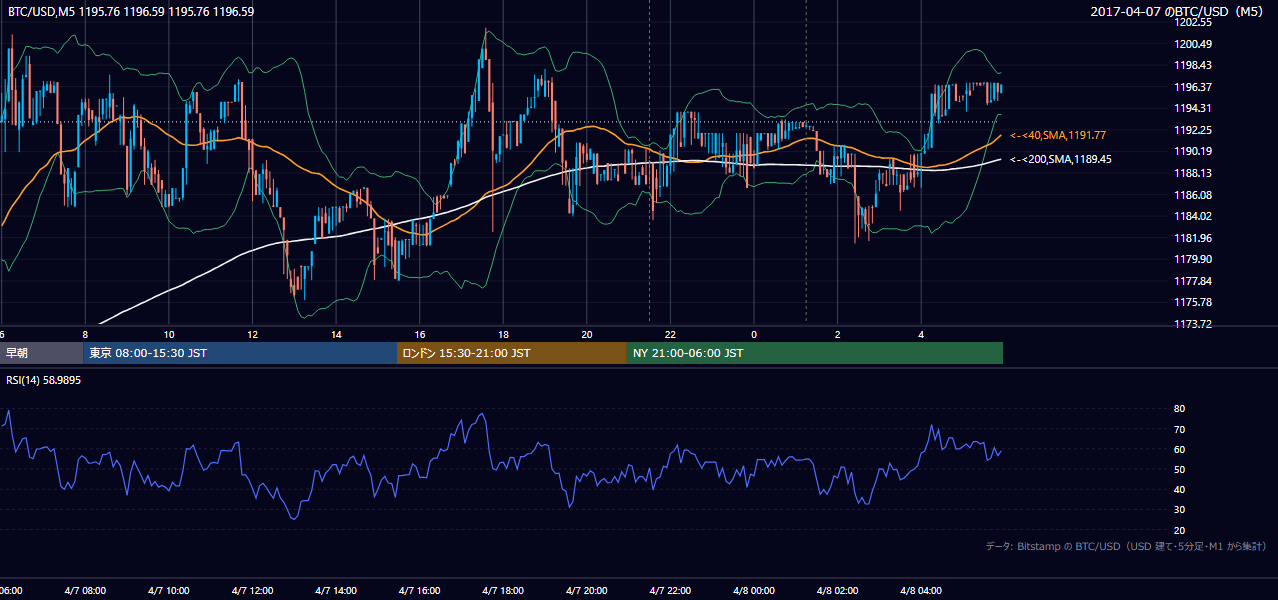The width and height of the screenshot is (1278, 600).
Task: Click the 4/7 14:00 time label
Action: tap(337, 591)
